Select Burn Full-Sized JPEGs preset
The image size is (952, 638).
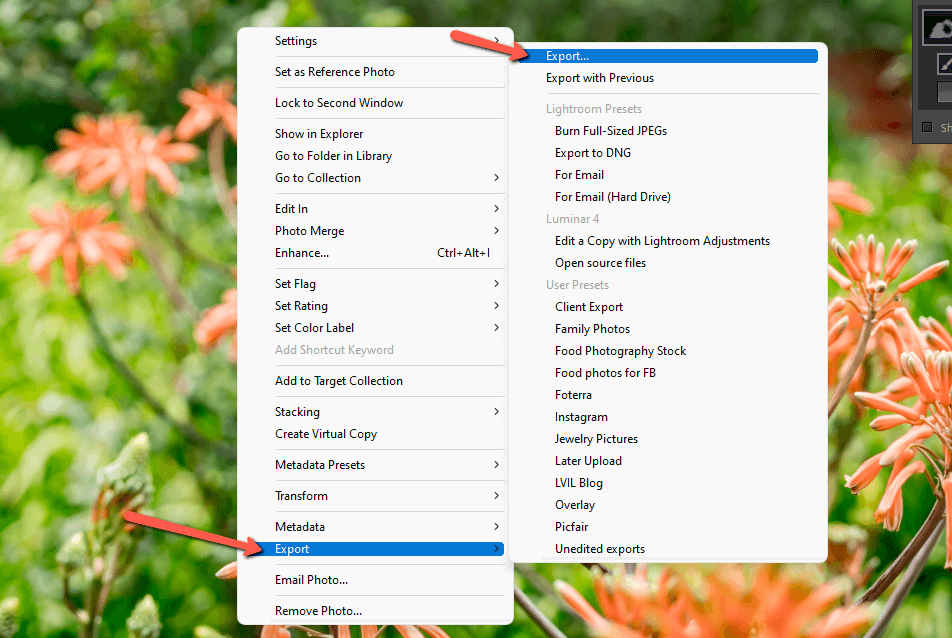click(x=668, y=131)
